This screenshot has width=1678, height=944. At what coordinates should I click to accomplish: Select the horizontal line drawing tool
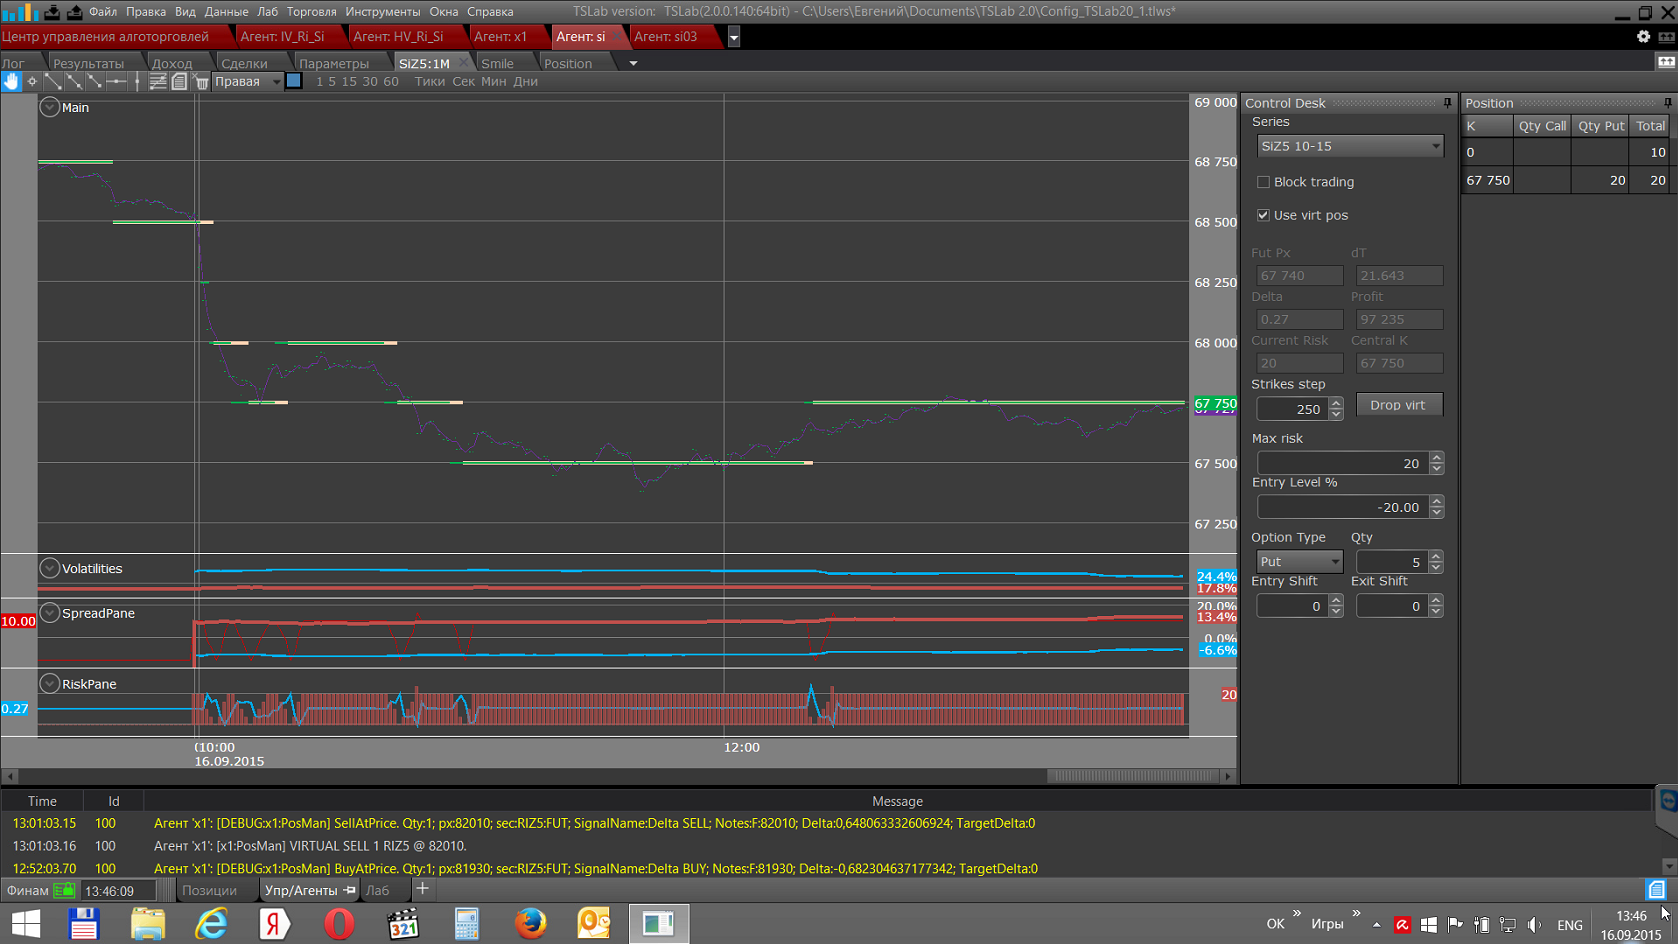116,82
